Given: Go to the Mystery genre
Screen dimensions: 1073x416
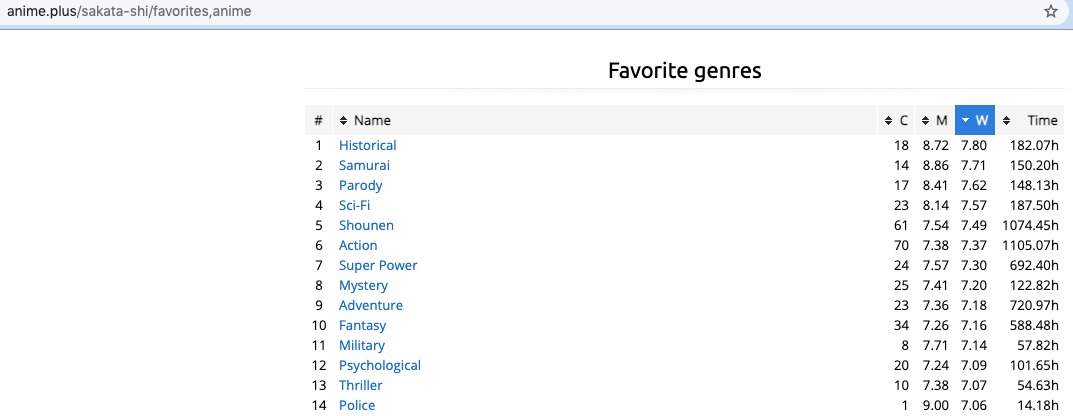Looking at the screenshot, I should [363, 286].
